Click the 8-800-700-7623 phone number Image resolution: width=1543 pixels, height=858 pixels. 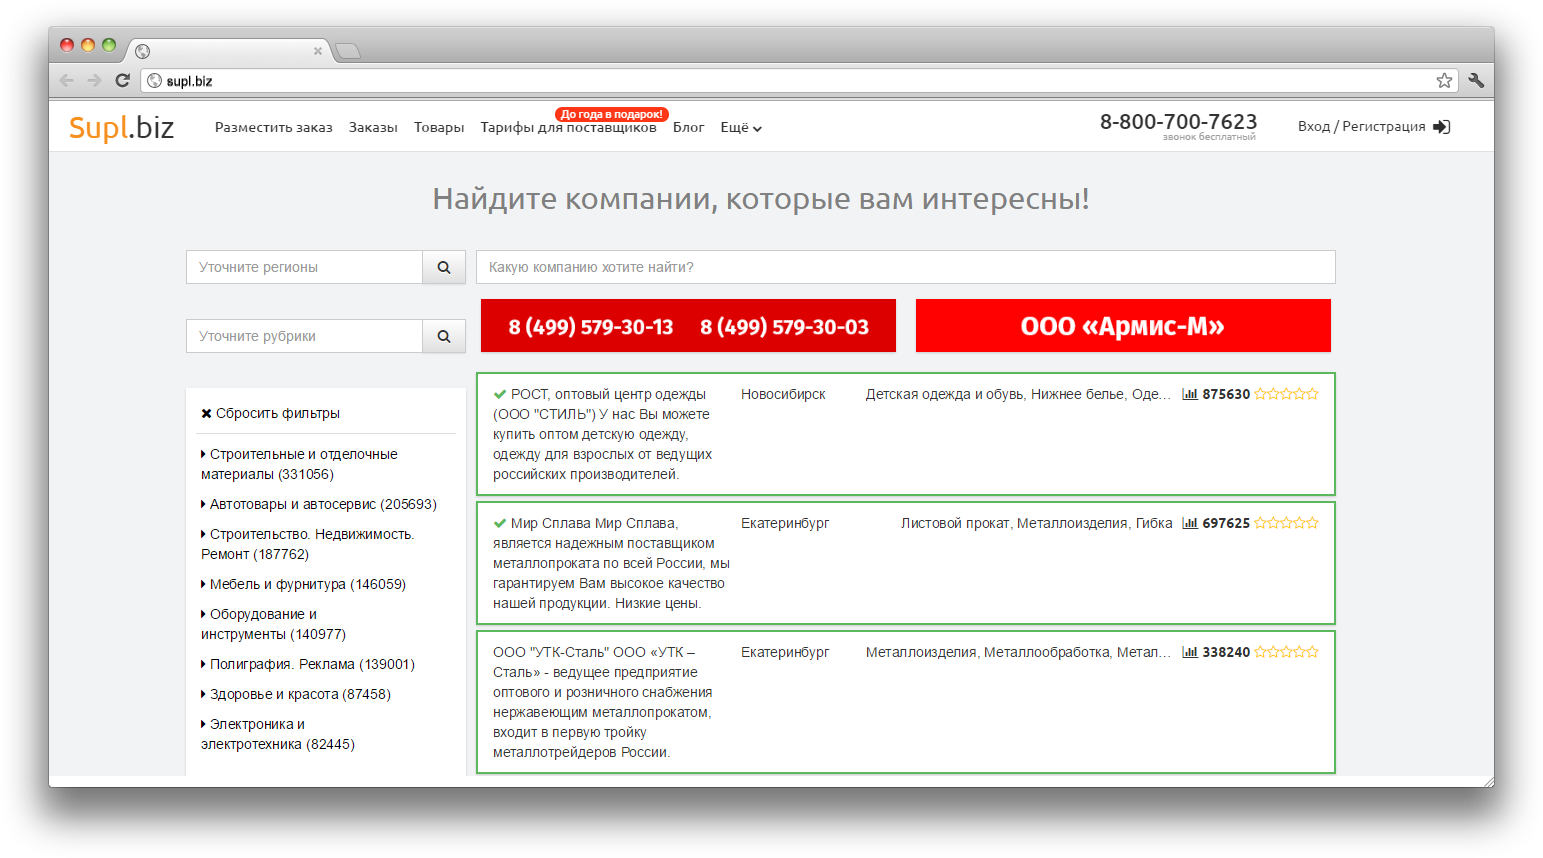[1178, 122]
